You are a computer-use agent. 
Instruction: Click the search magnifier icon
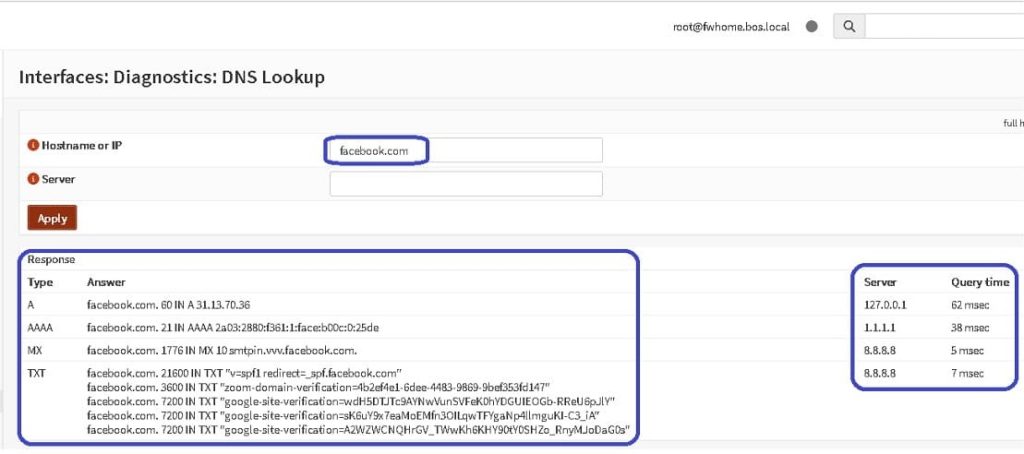849,27
